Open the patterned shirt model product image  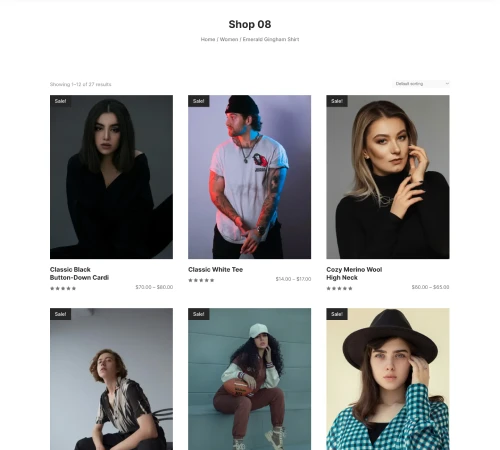tap(111, 379)
